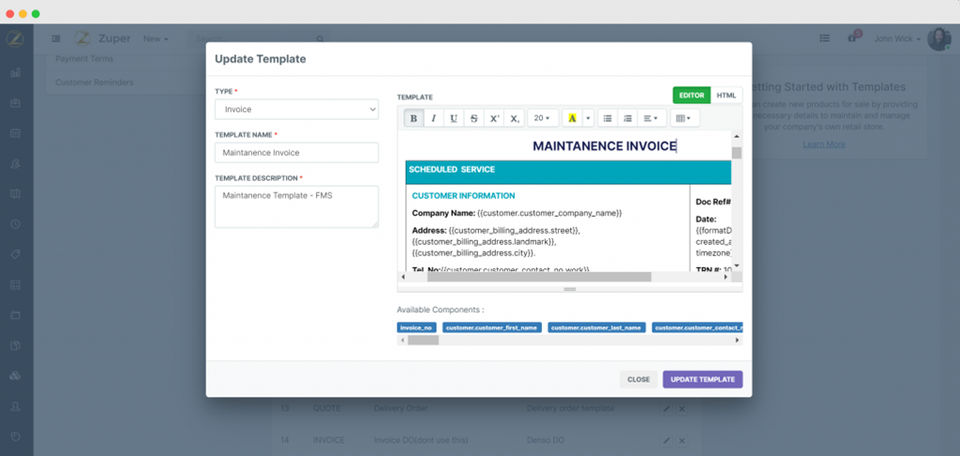Toggle bold formatting in editor toolbar
This screenshot has width=960, height=456.
coord(413,118)
